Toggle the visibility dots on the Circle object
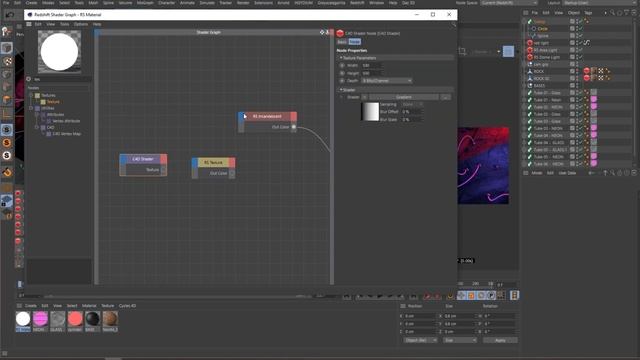 pos(577,29)
